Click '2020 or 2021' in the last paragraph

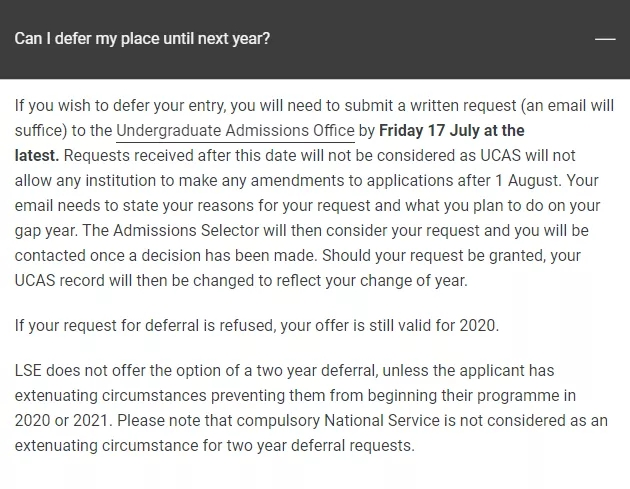tap(62, 421)
